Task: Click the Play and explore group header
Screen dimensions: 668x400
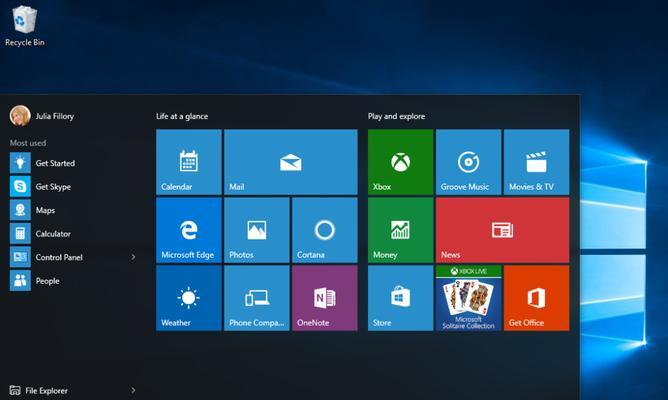Action: click(396, 116)
